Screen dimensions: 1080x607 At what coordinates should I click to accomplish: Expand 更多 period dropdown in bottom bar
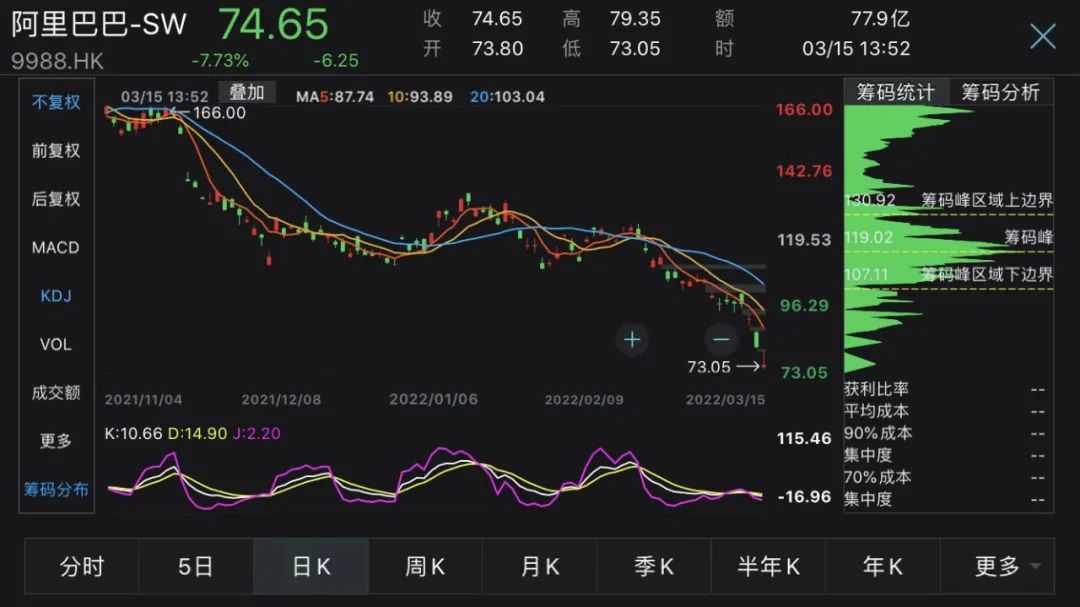997,566
